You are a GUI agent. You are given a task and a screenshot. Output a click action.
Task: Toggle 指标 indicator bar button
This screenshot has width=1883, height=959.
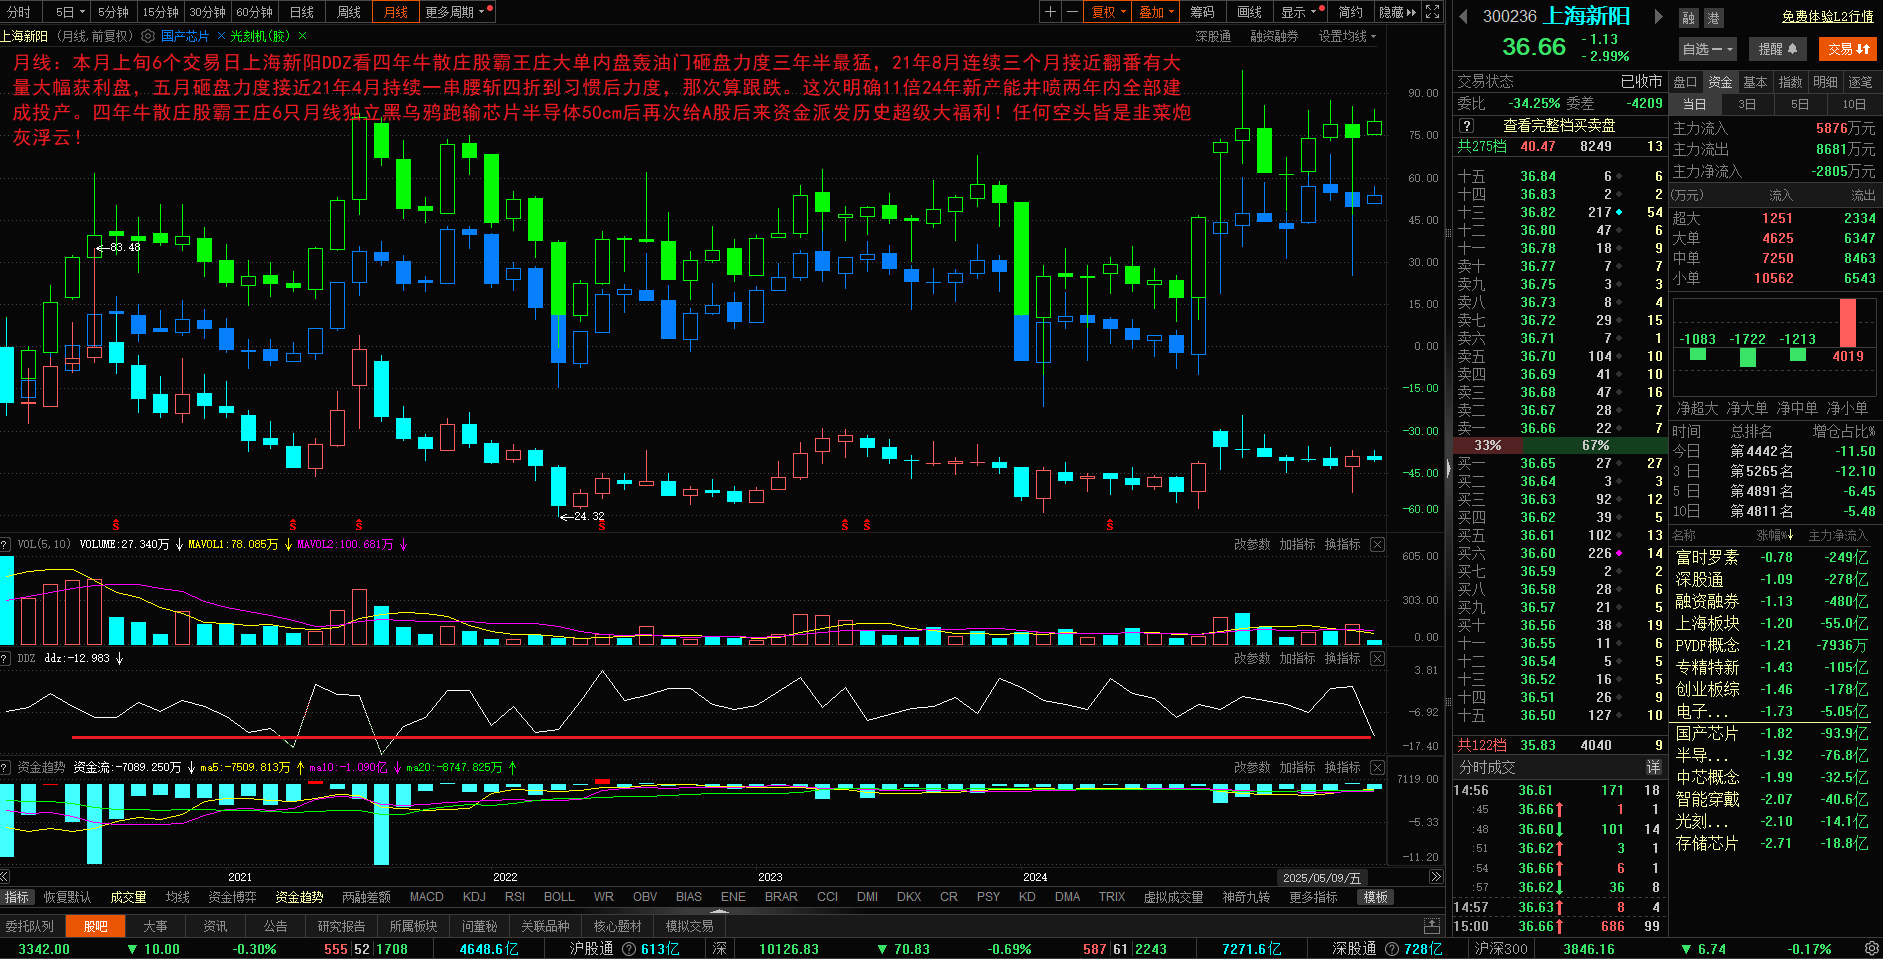pos(17,897)
